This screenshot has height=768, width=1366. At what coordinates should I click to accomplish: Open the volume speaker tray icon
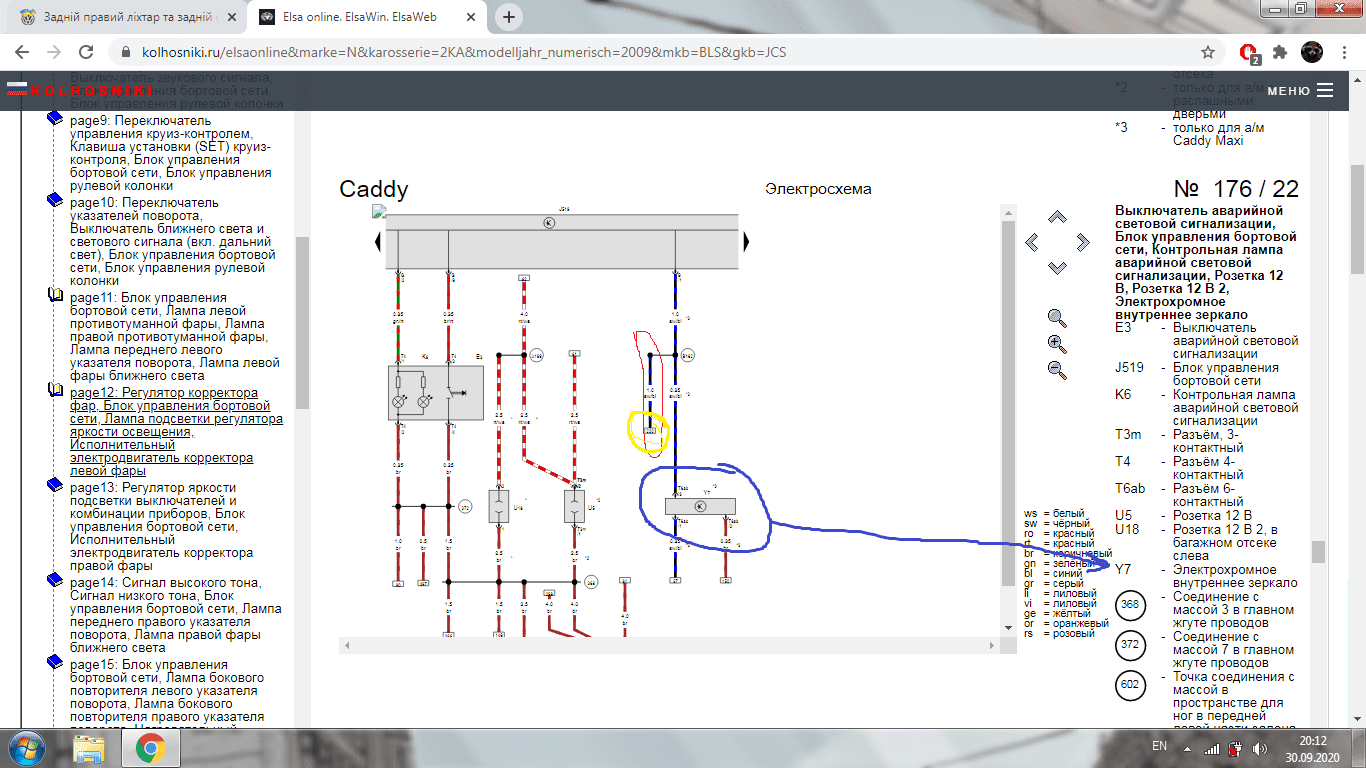click(x=1258, y=748)
